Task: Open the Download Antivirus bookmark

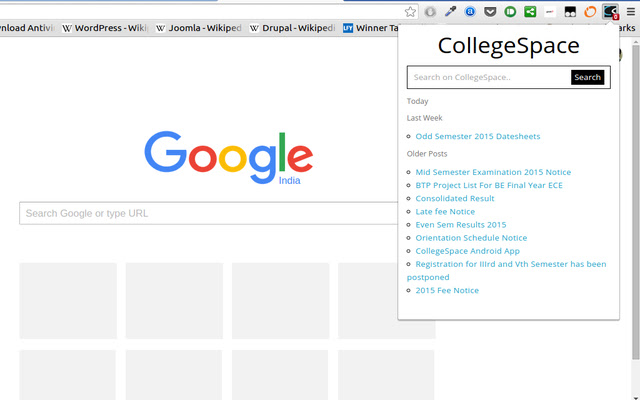Action: point(27,28)
